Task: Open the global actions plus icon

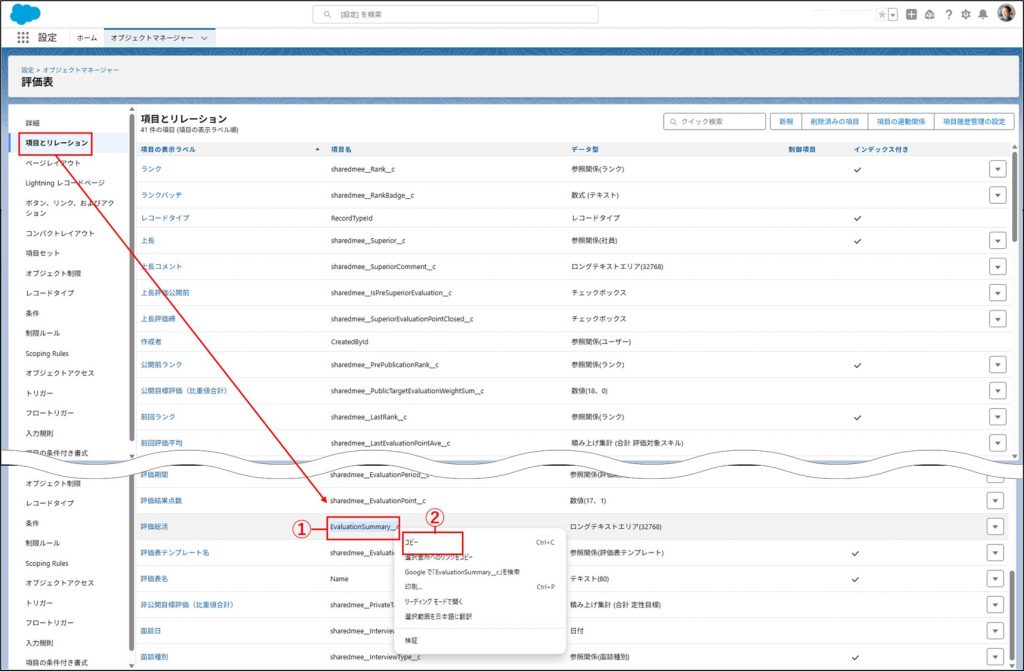Action: (x=911, y=14)
